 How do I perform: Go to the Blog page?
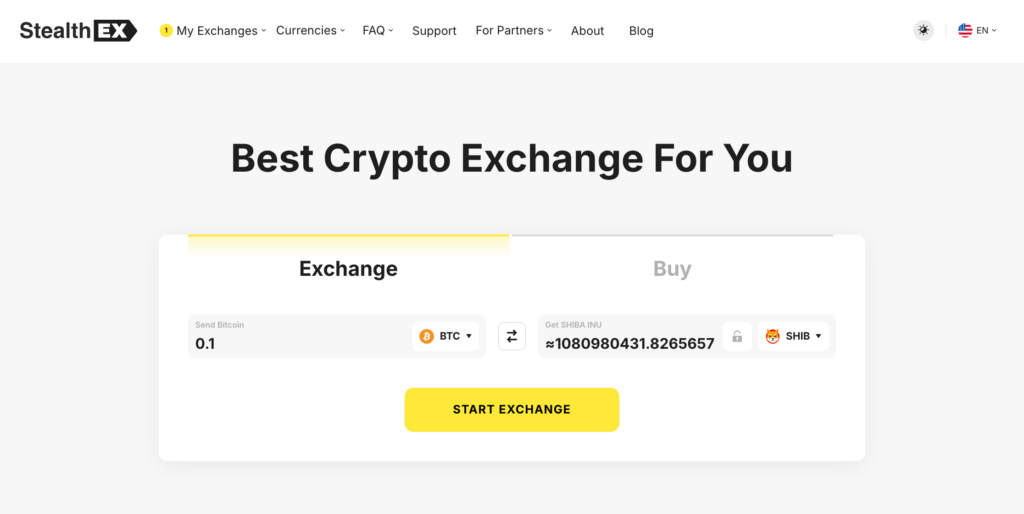click(641, 31)
